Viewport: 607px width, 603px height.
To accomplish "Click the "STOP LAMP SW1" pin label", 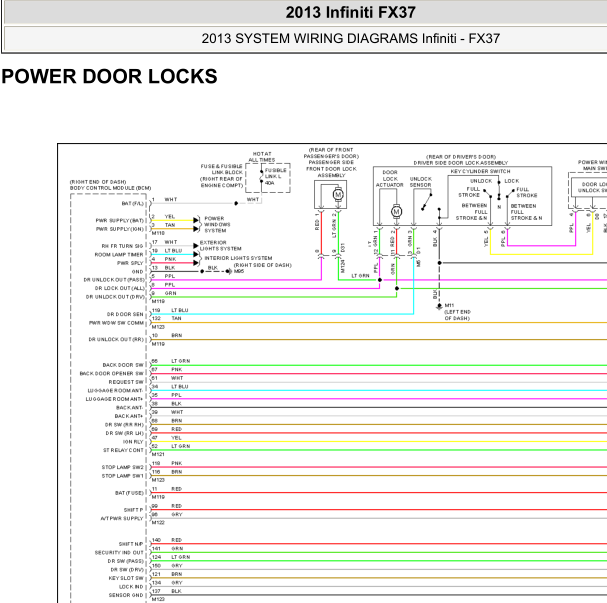I will click(x=122, y=476).
